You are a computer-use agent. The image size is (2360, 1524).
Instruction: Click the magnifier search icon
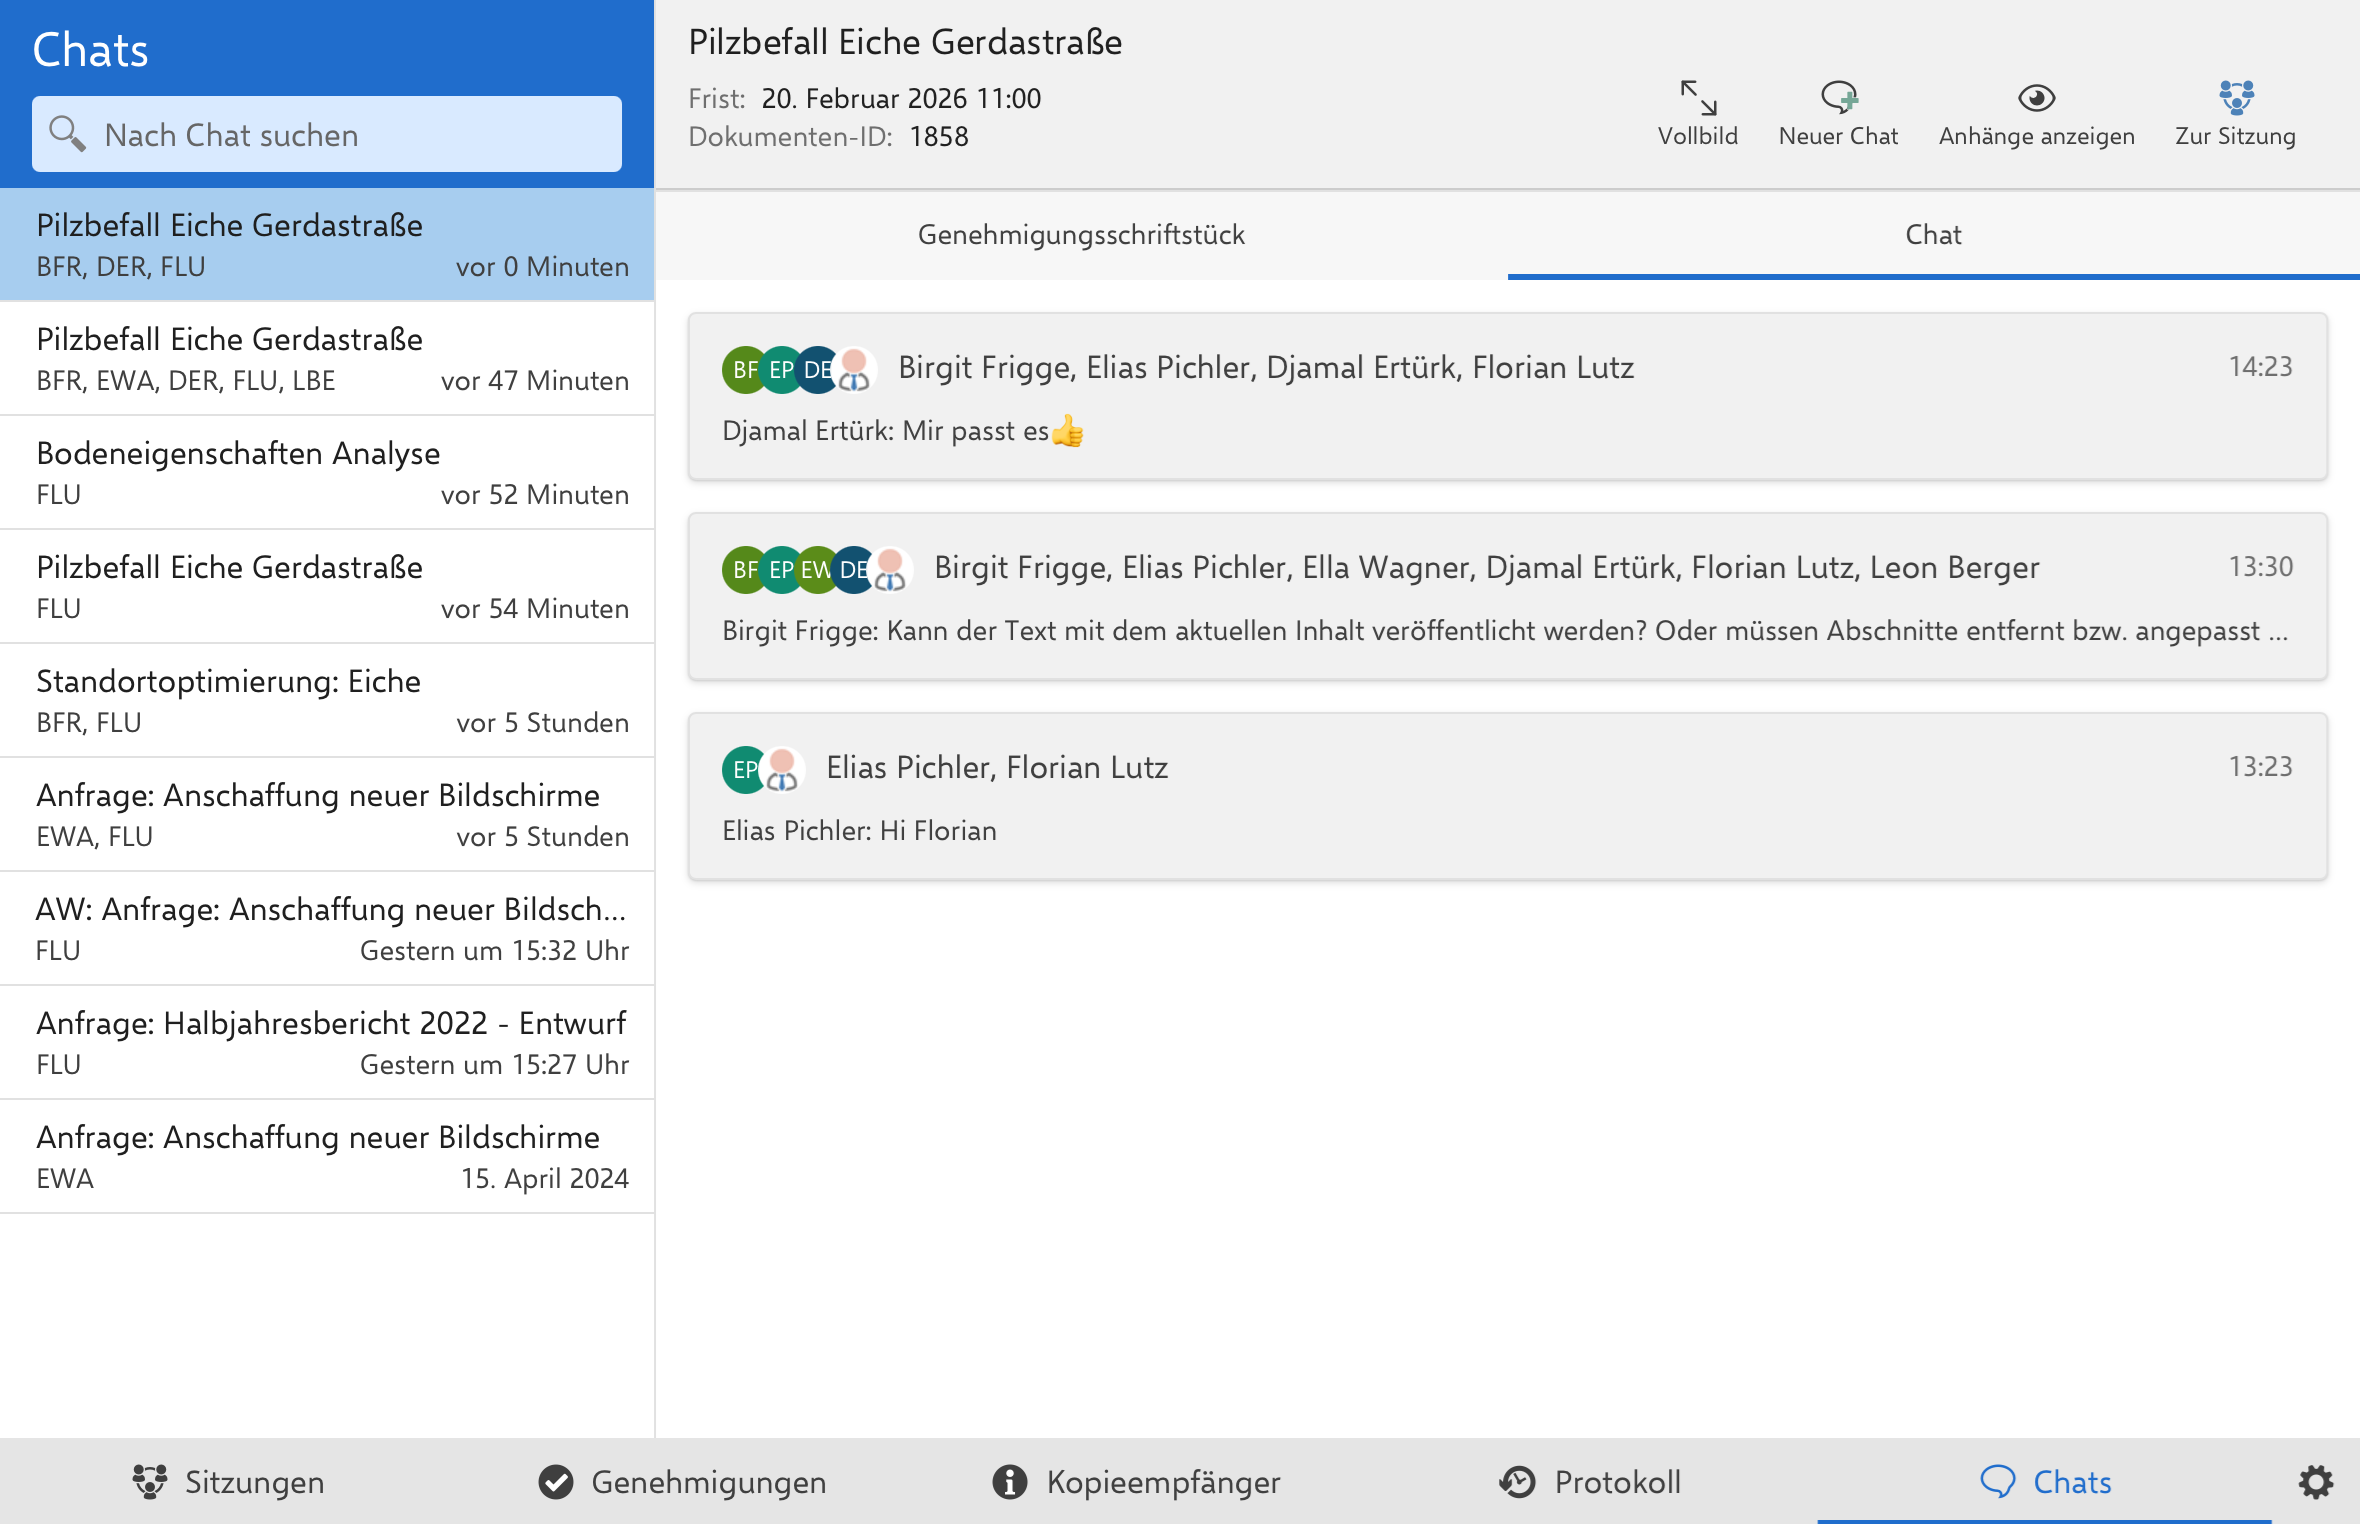67,134
